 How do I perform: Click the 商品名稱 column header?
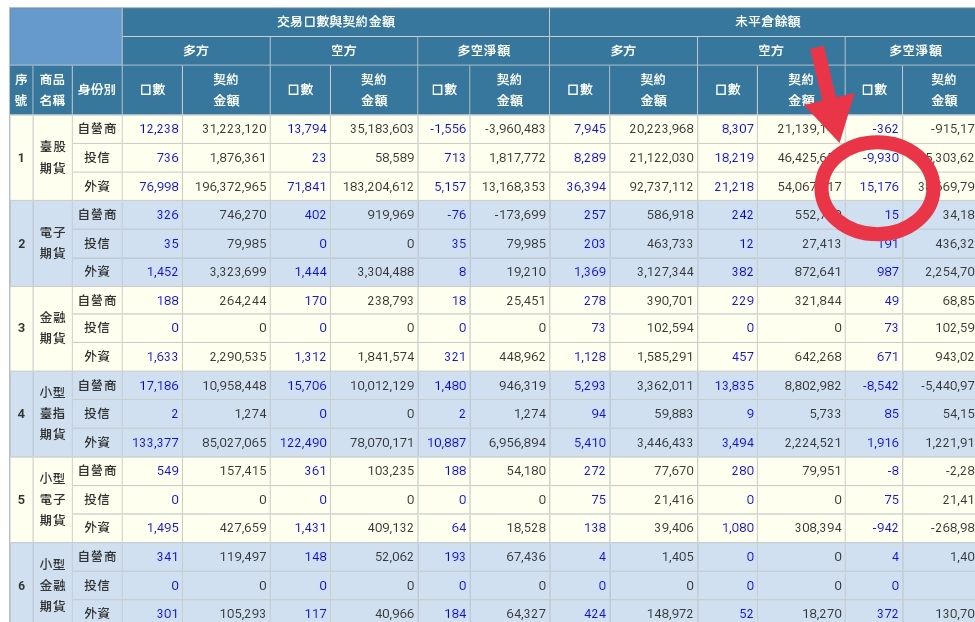coord(52,90)
